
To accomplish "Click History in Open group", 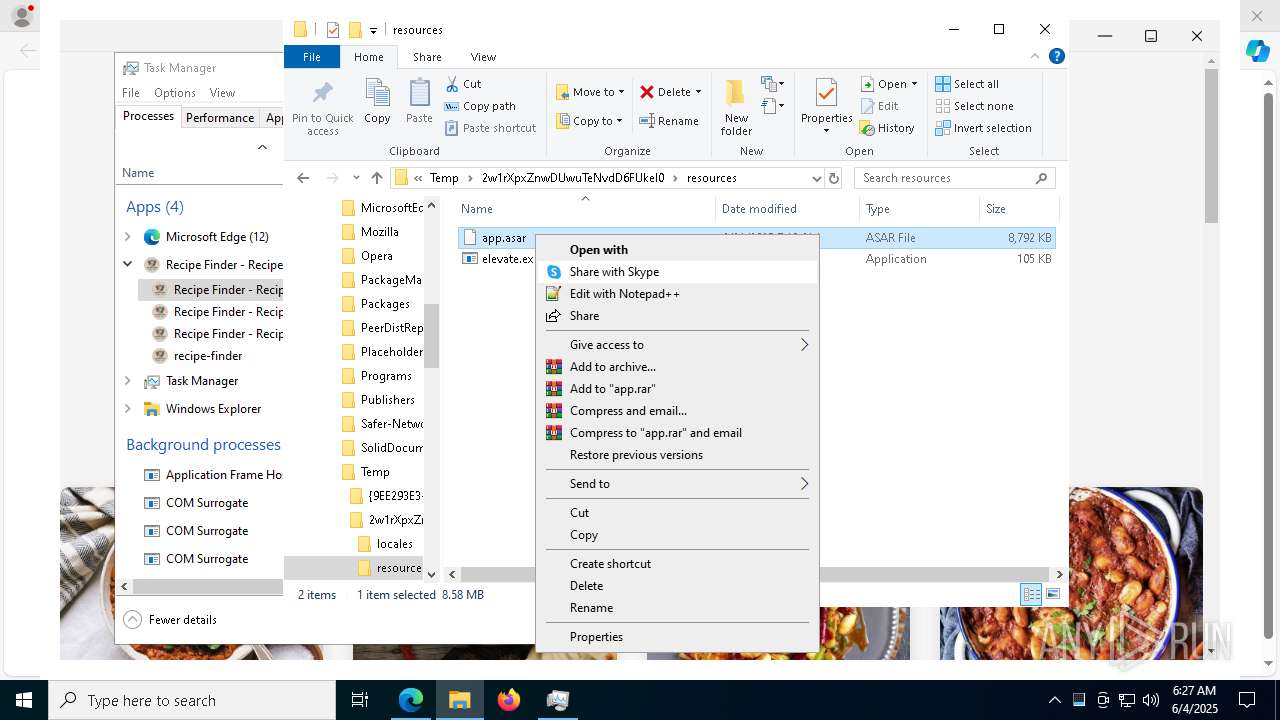I will pyautogui.click(x=888, y=128).
